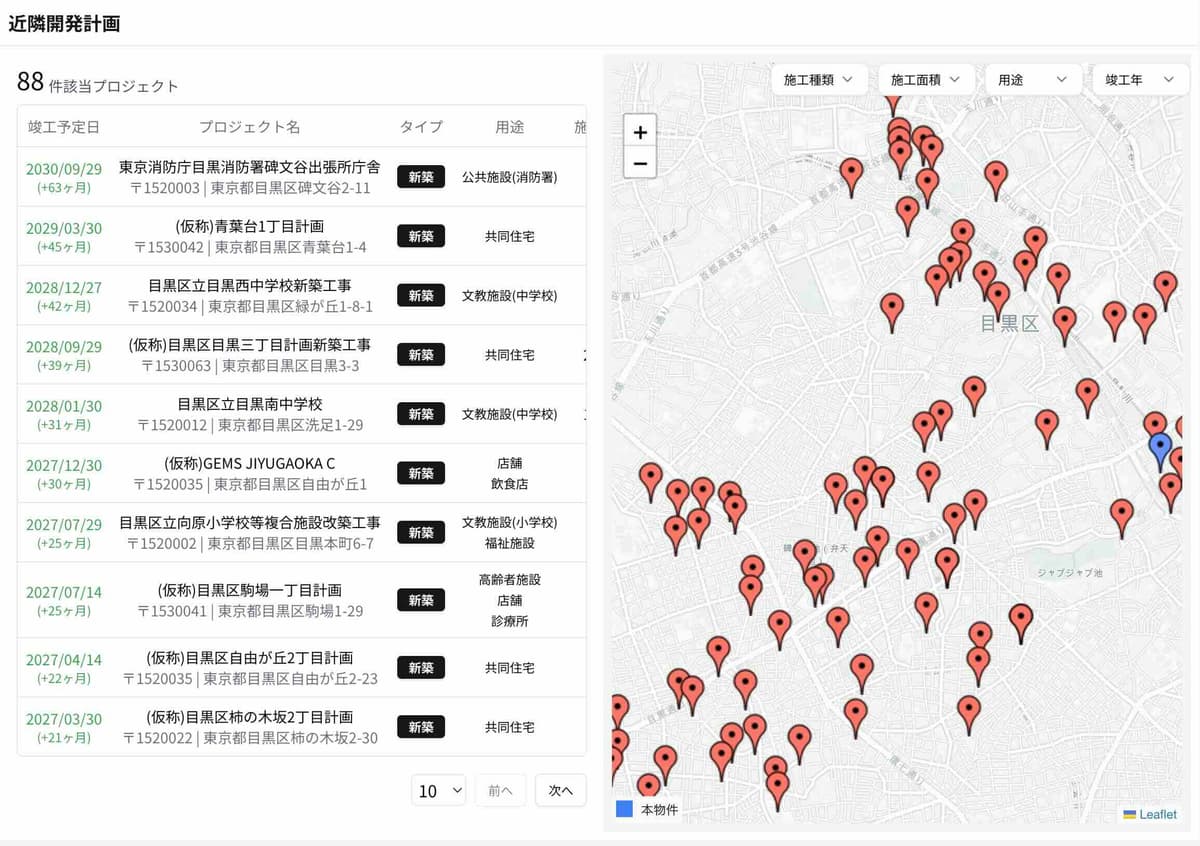Open the 施工種類 filter dropdown
1200x846 pixels.
[818, 80]
